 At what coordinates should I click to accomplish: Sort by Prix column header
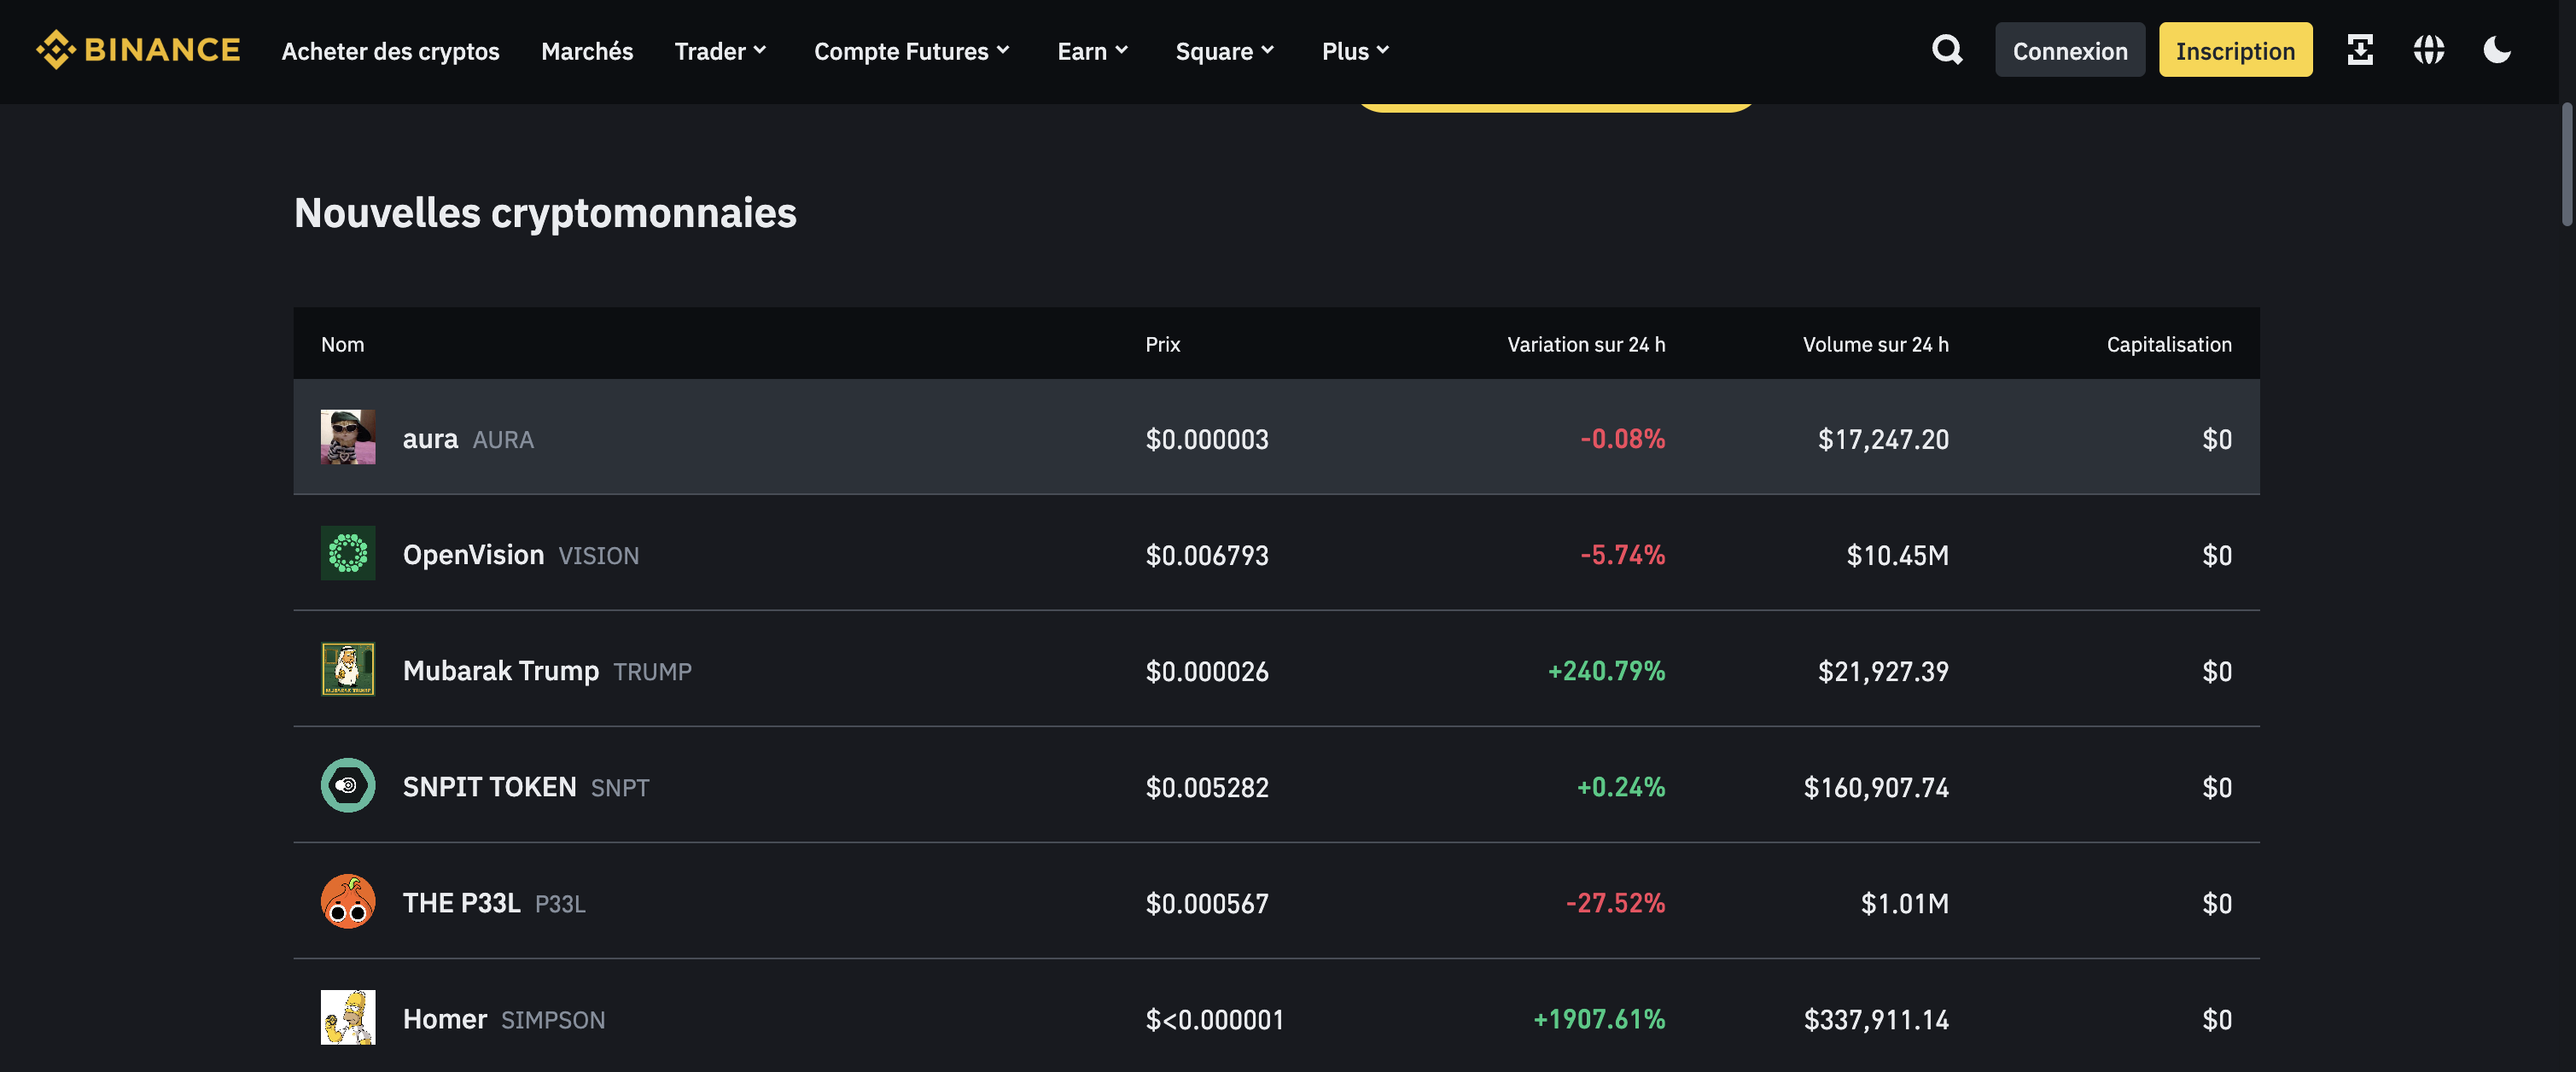tap(1162, 344)
